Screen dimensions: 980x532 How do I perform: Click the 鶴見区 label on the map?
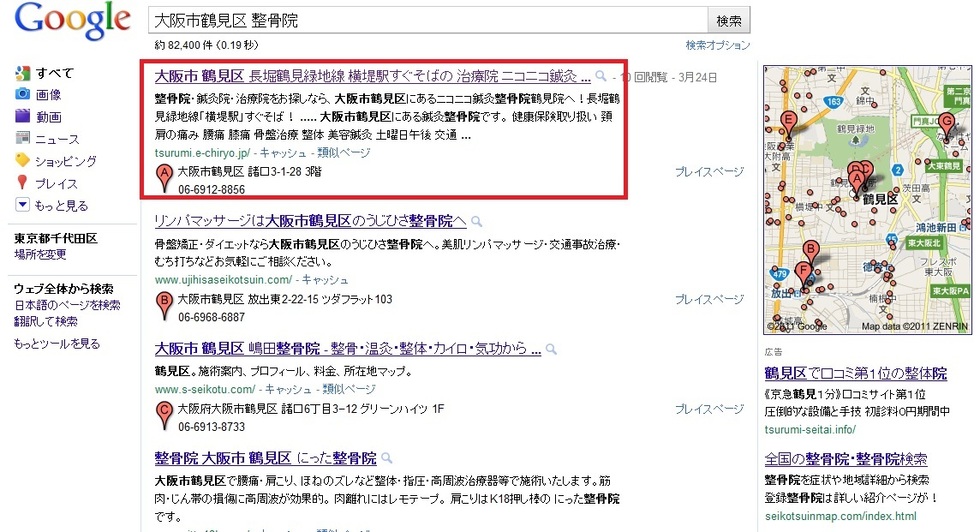pos(881,199)
